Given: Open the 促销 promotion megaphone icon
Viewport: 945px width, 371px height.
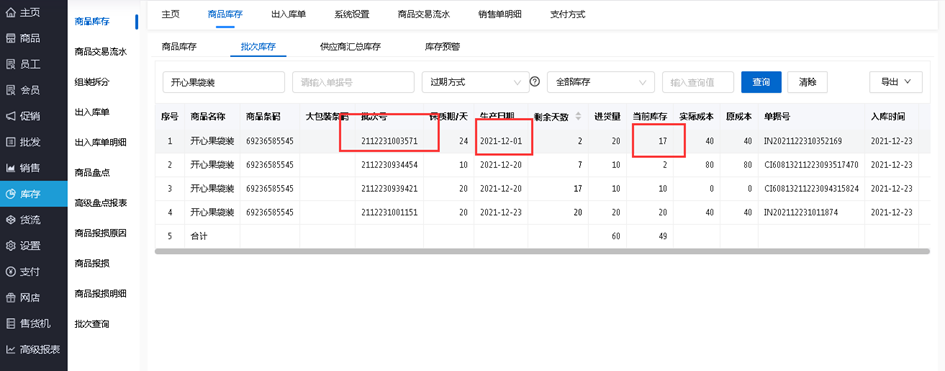Looking at the screenshot, I should pos(10,116).
